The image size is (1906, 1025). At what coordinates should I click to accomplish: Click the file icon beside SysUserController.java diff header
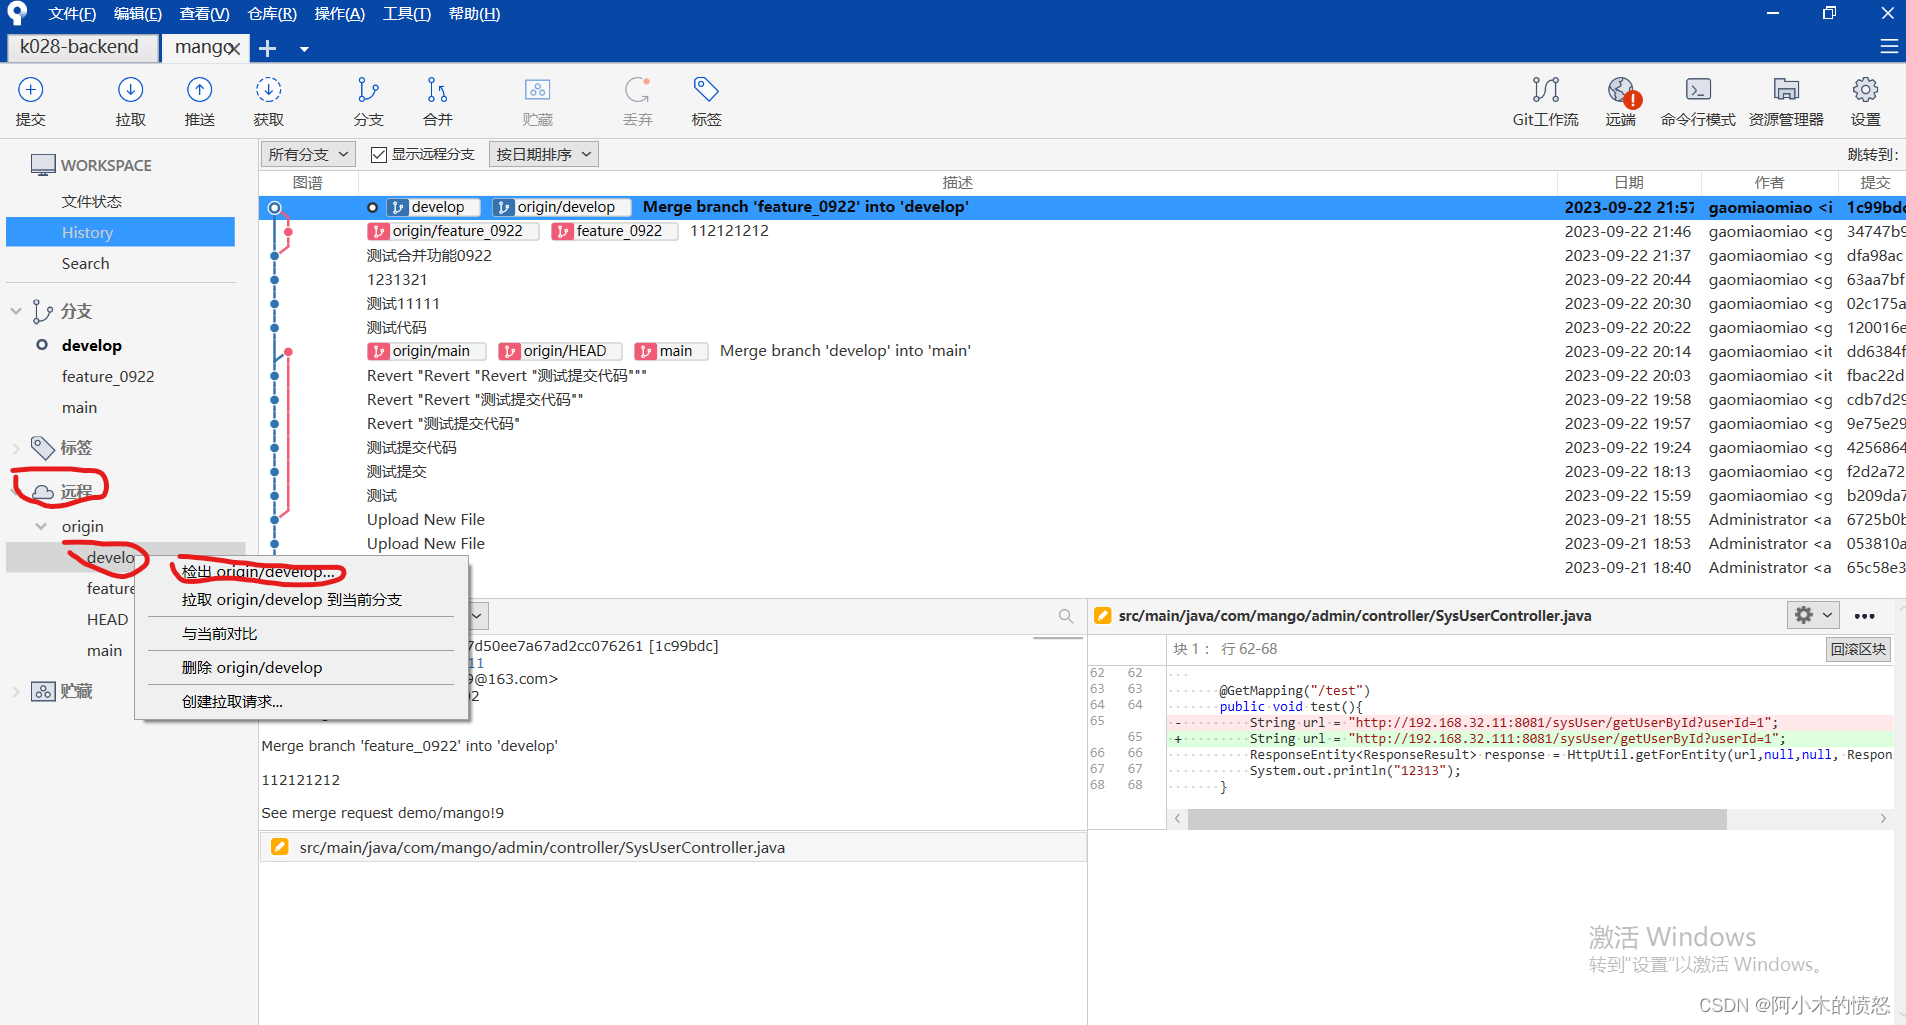(x=1102, y=616)
